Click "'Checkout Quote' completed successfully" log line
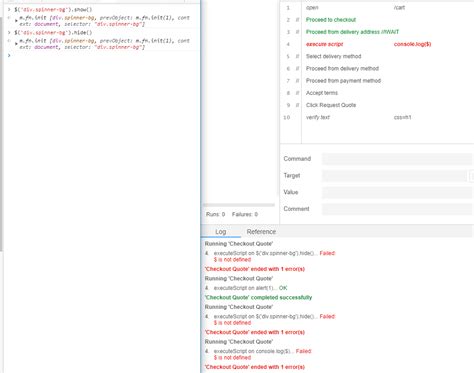The image size is (474, 373). pos(258,297)
